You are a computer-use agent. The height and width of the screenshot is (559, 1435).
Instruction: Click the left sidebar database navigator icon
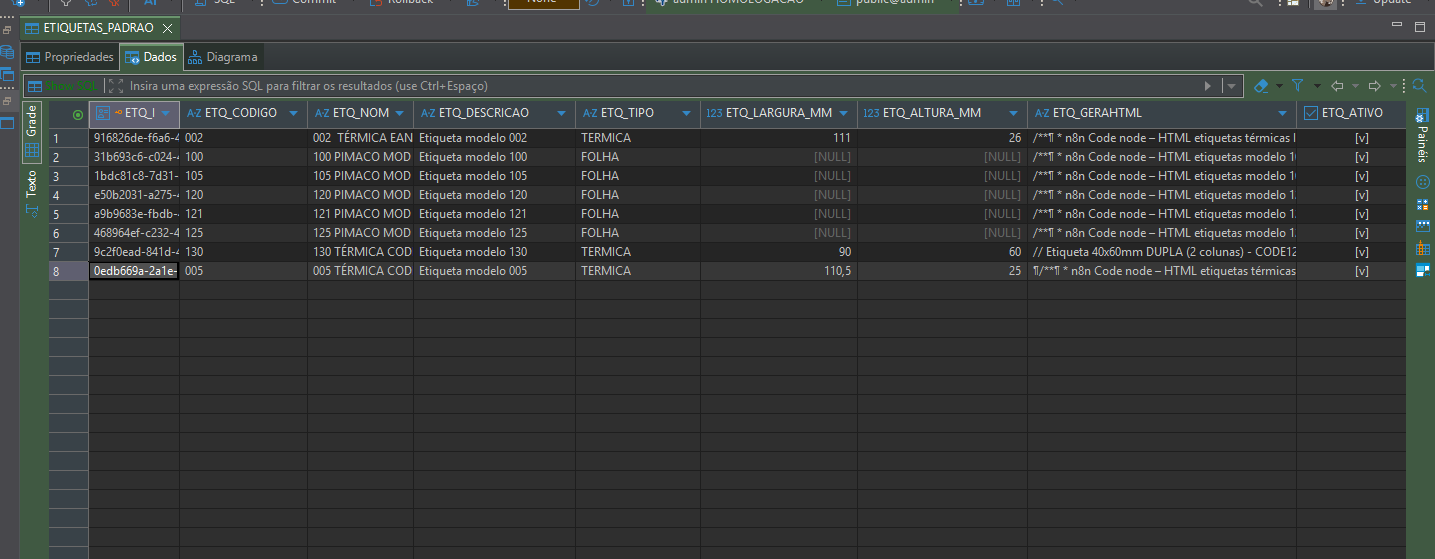click(x=7, y=52)
